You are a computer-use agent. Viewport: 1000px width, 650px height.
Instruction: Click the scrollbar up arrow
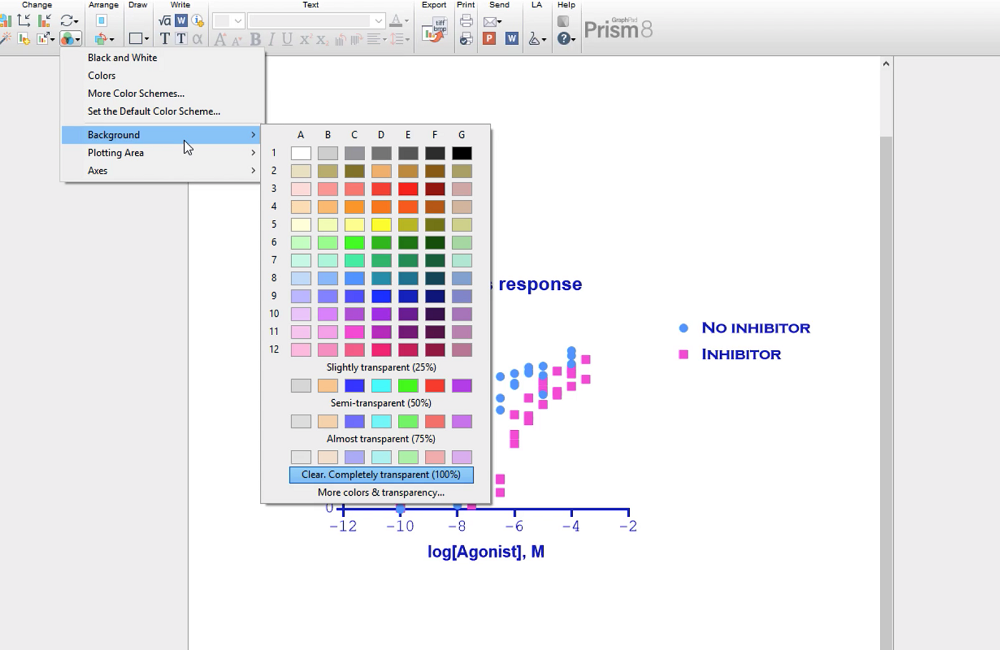click(x=886, y=64)
